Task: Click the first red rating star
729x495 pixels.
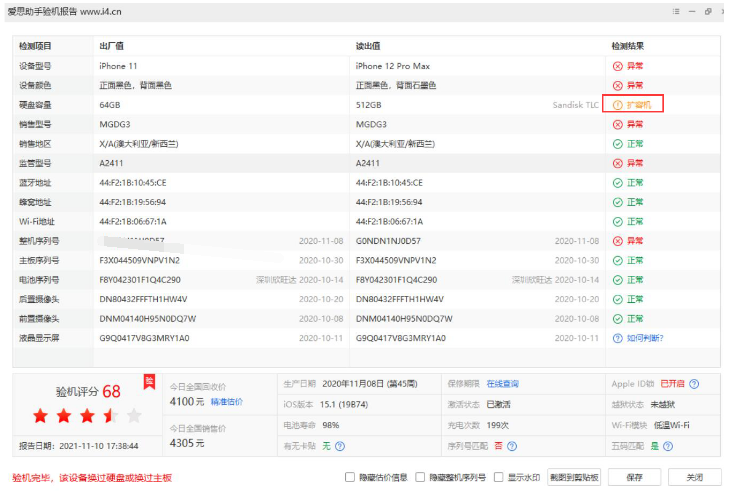Action: tap(40, 416)
